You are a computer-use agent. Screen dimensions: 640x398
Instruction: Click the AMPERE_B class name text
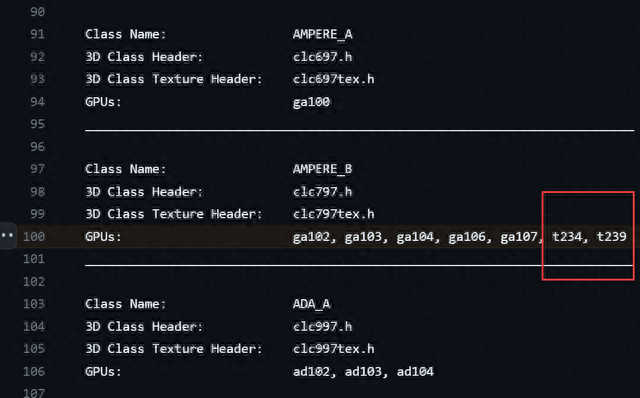(x=322, y=169)
